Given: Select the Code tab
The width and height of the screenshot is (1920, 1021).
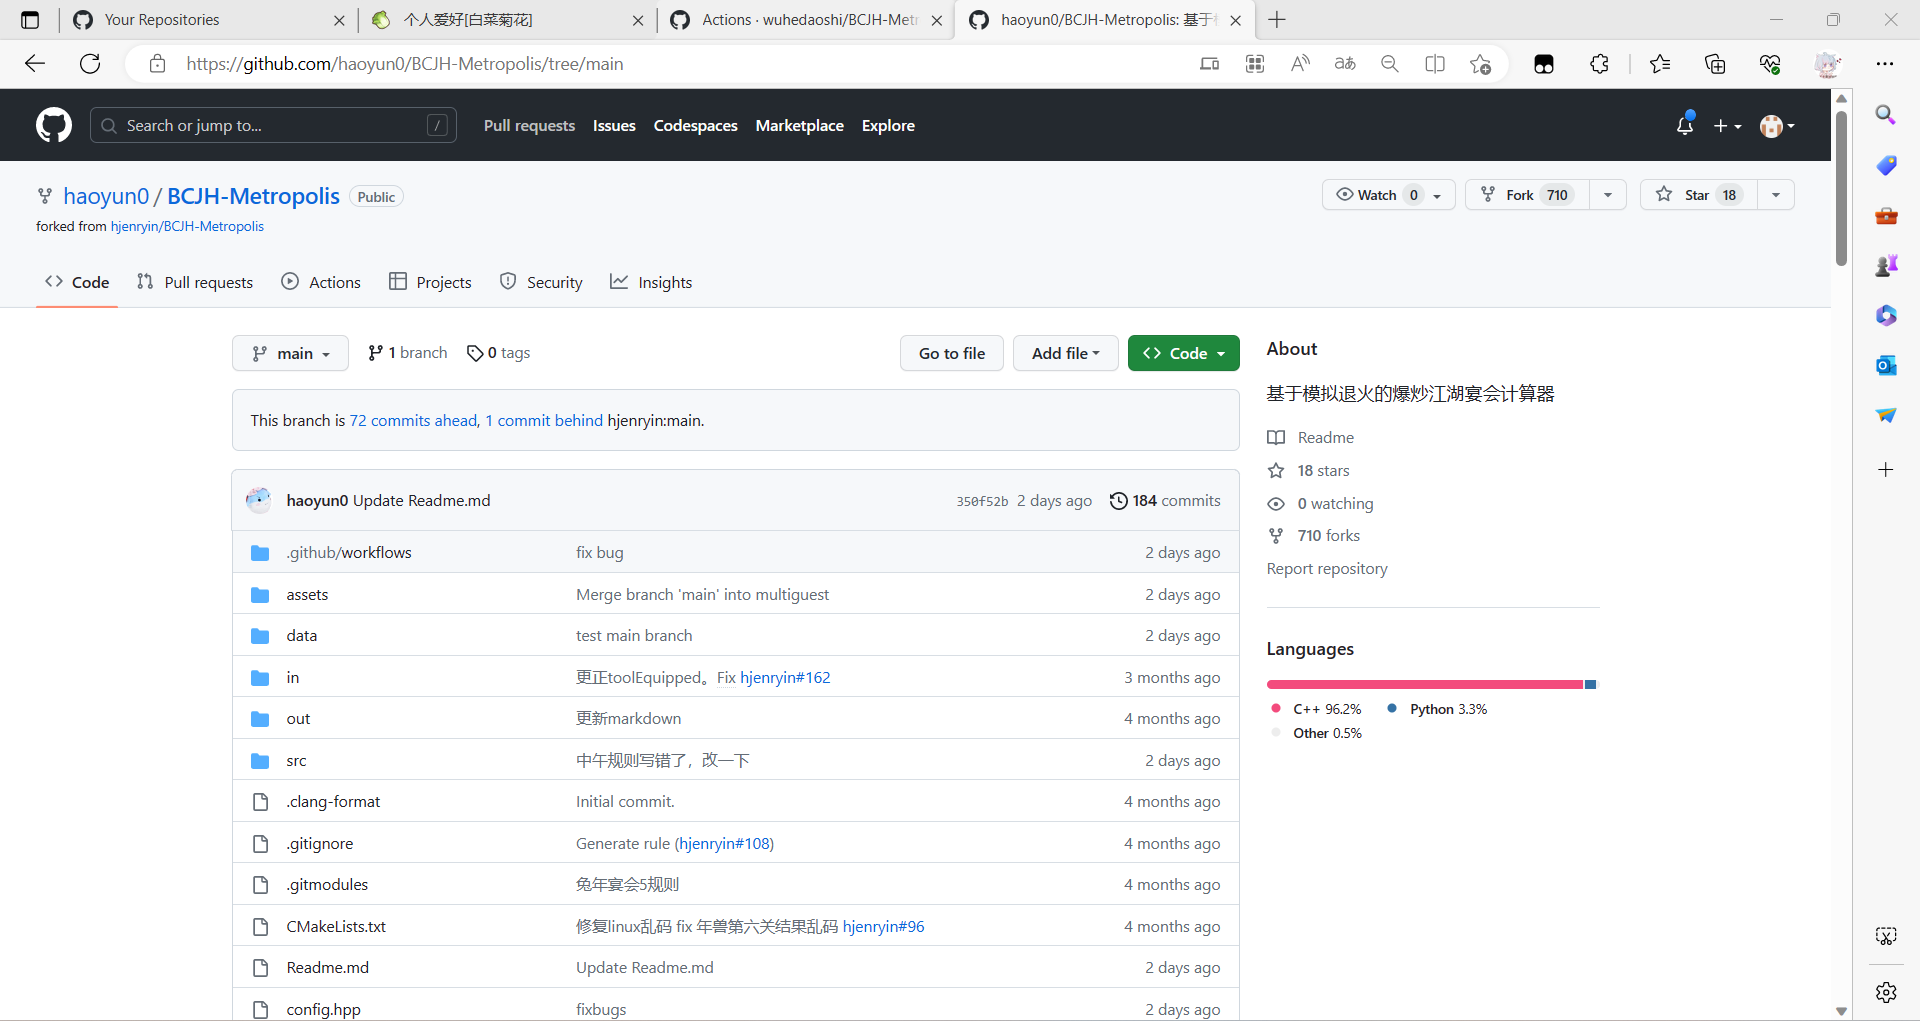Looking at the screenshot, I should [77, 282].
